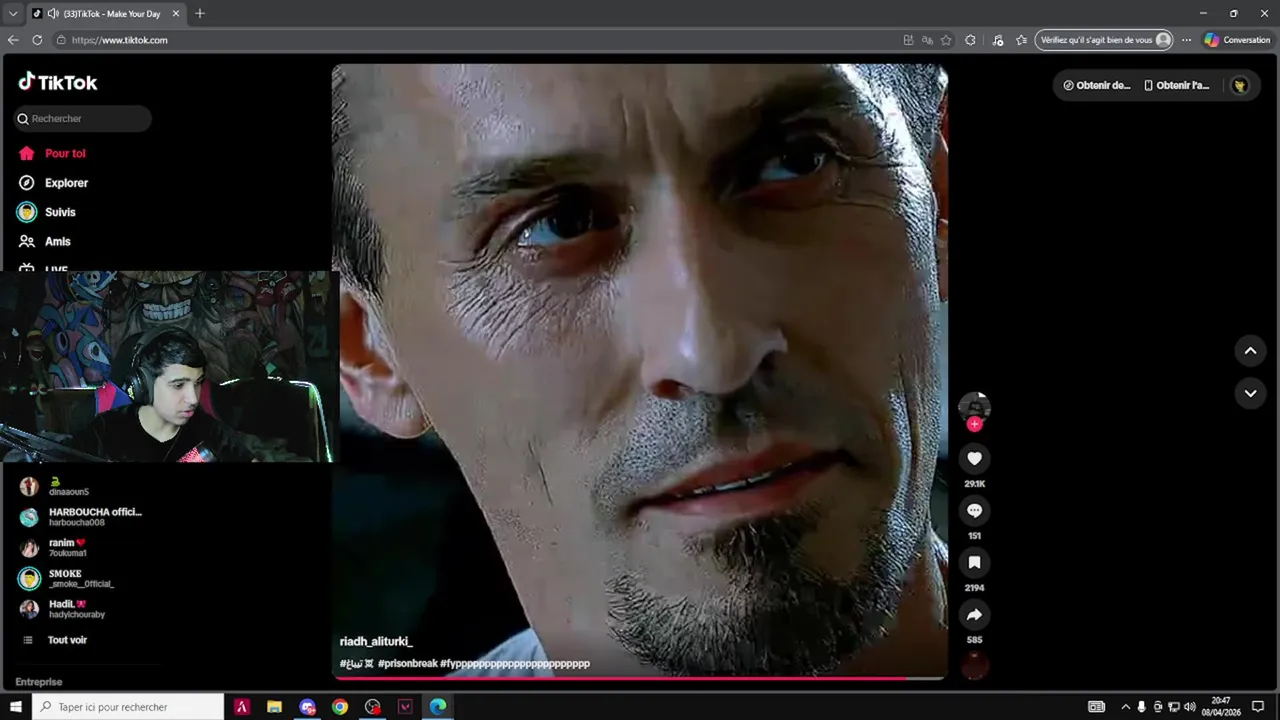The width and height of the screenshot is (1280, 720).
Task: Open the browser profile verification pill
Action: pyautogui.click(x=1105, y=40)
